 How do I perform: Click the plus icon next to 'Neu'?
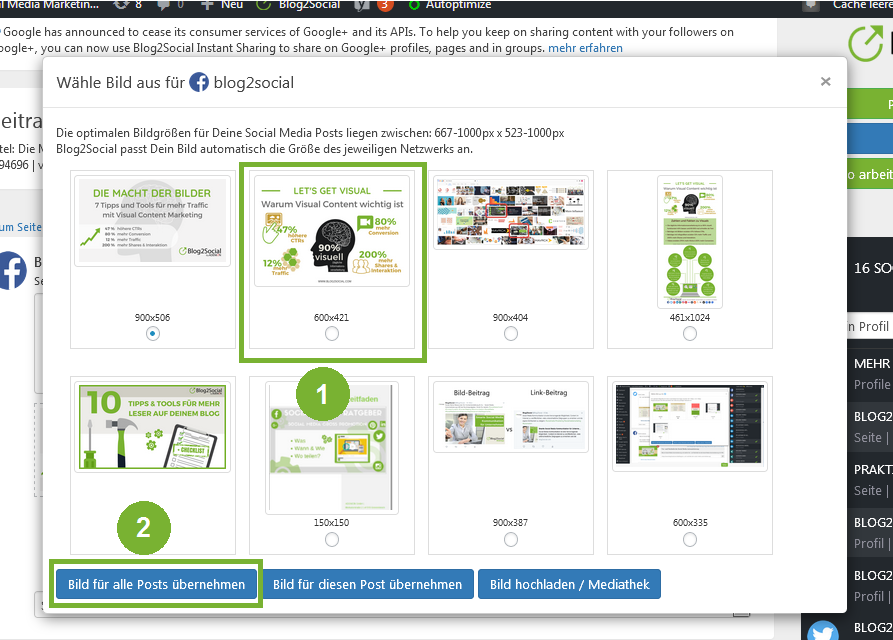pos(207,5)
